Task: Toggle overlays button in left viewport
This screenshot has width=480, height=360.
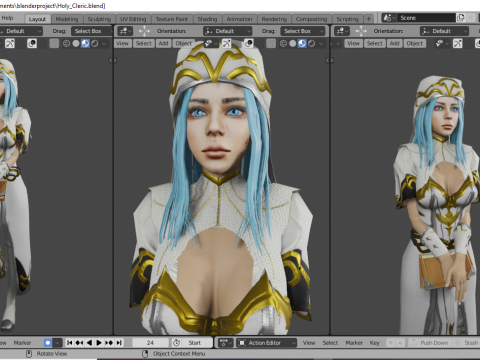Action: 32,43
